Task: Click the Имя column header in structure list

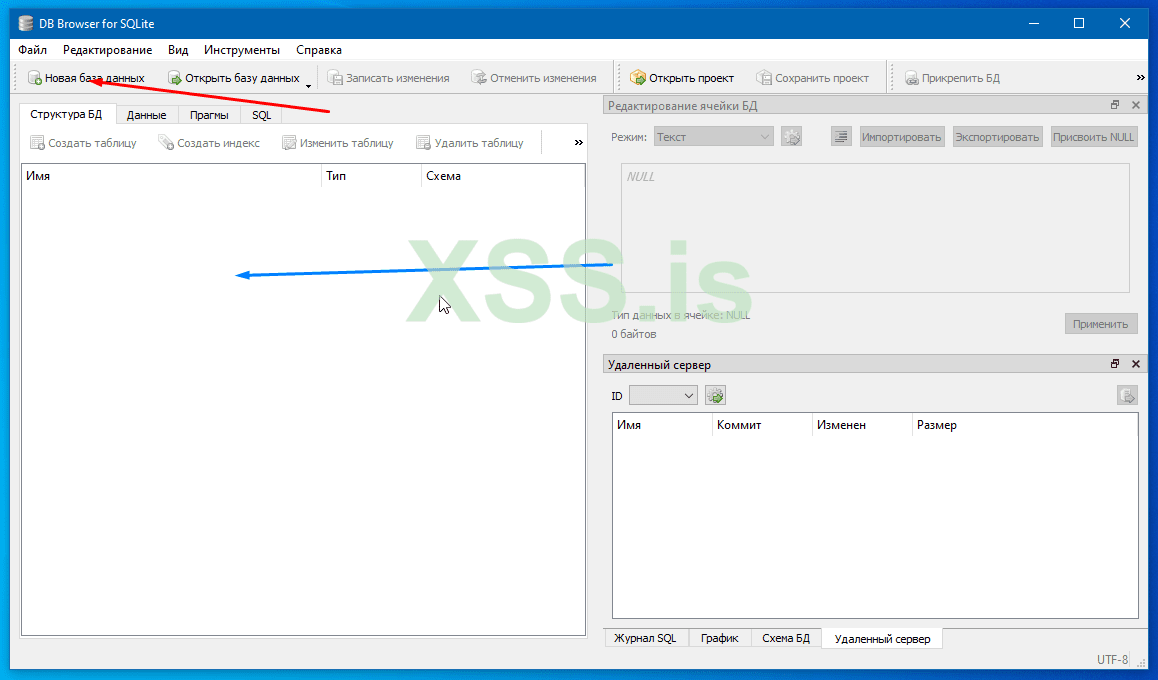Action: coord(171,176)
